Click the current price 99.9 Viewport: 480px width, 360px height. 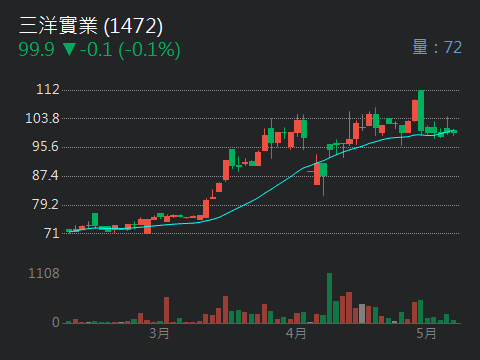[x=36, y=49]
